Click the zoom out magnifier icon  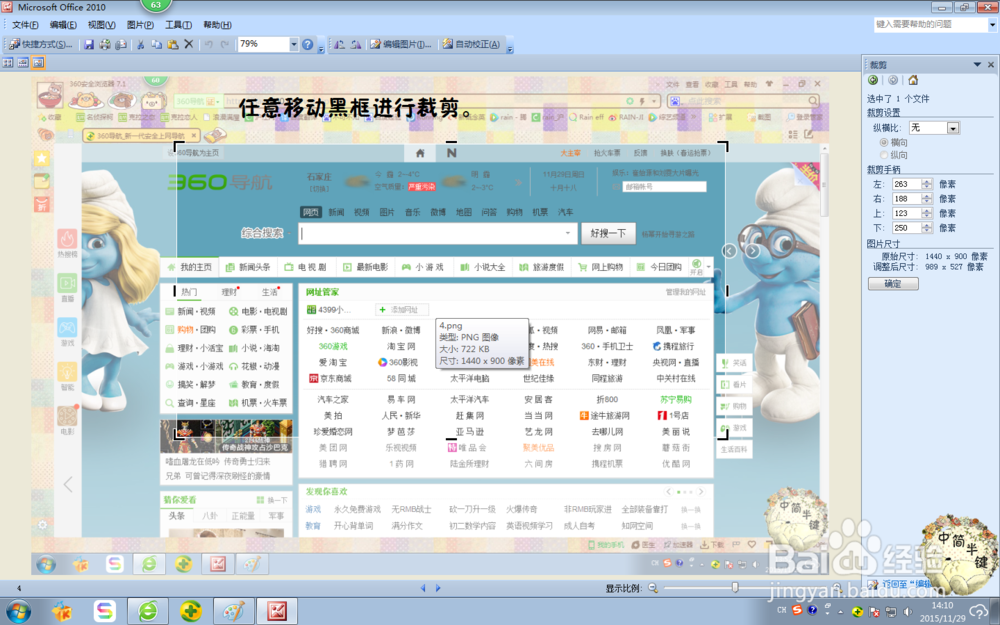(x=653, y=588)
